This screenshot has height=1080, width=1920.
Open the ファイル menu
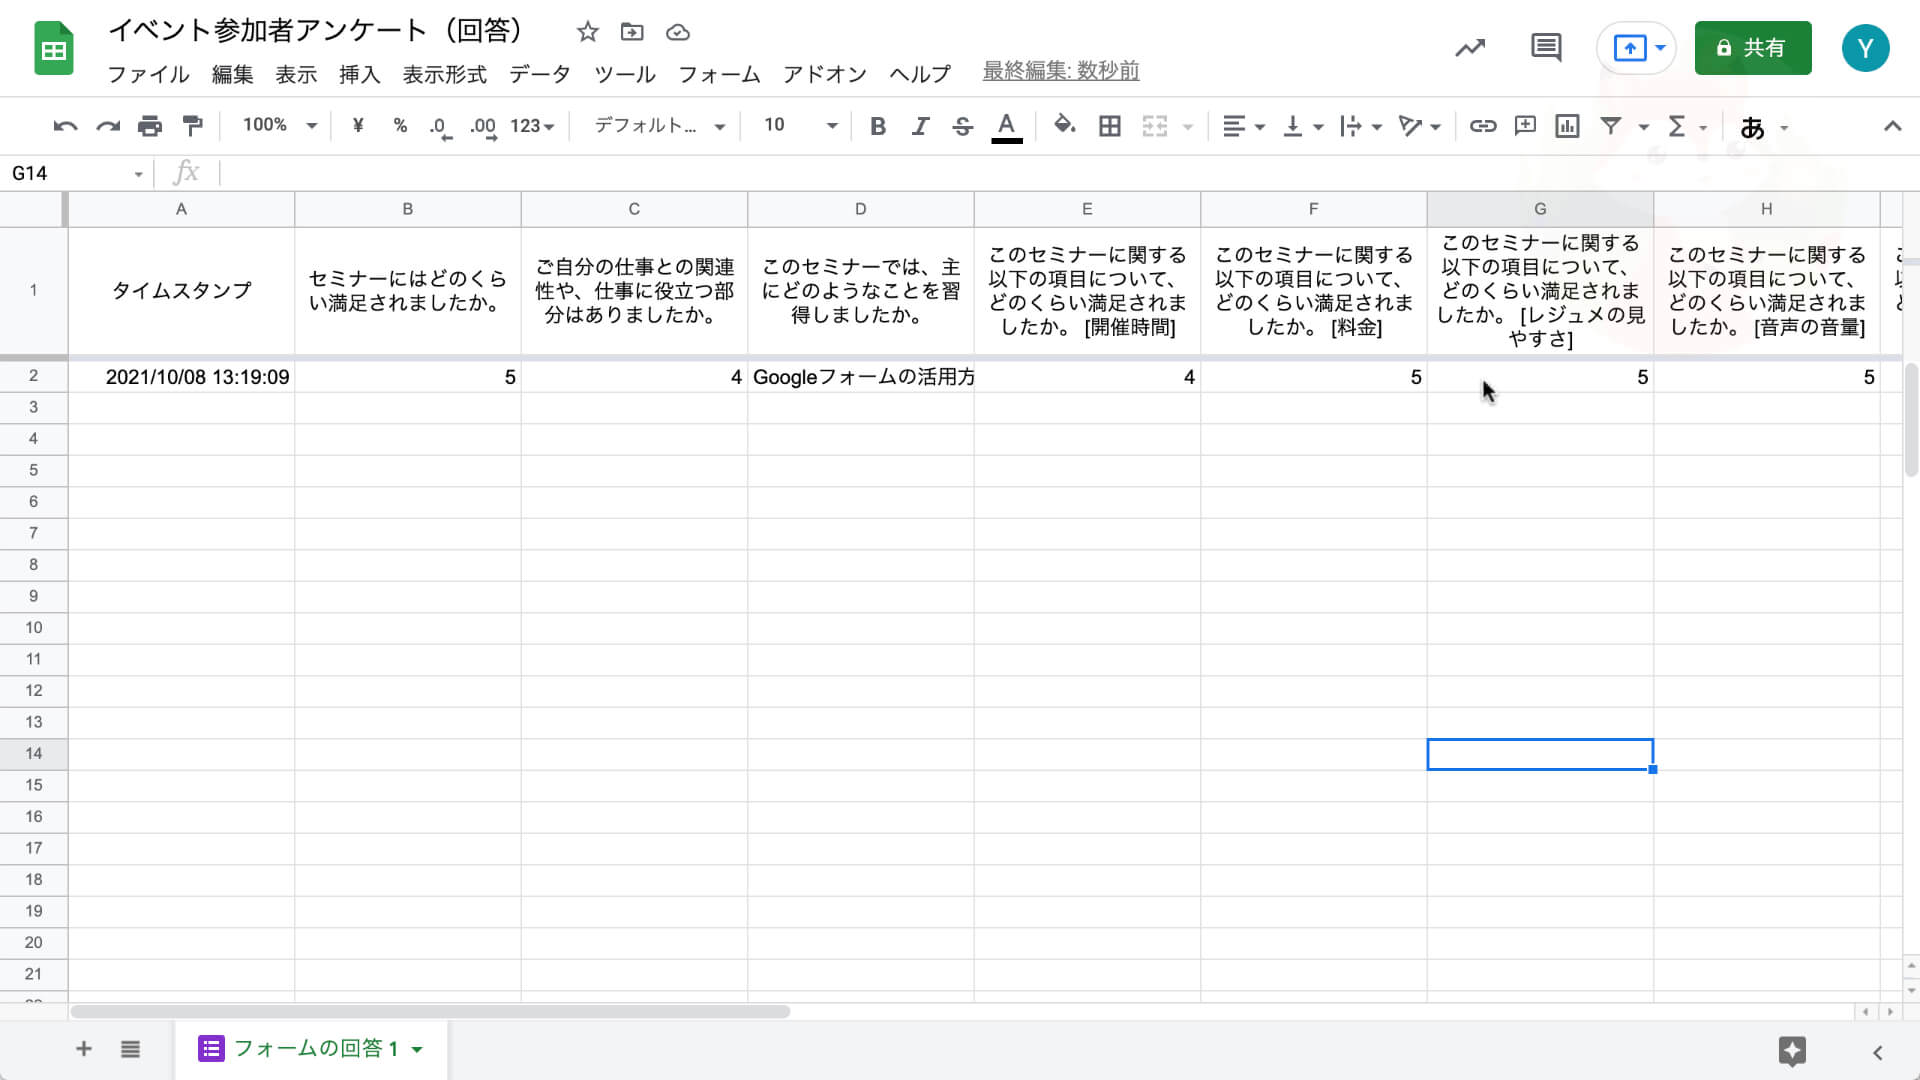tap(148, 75)
